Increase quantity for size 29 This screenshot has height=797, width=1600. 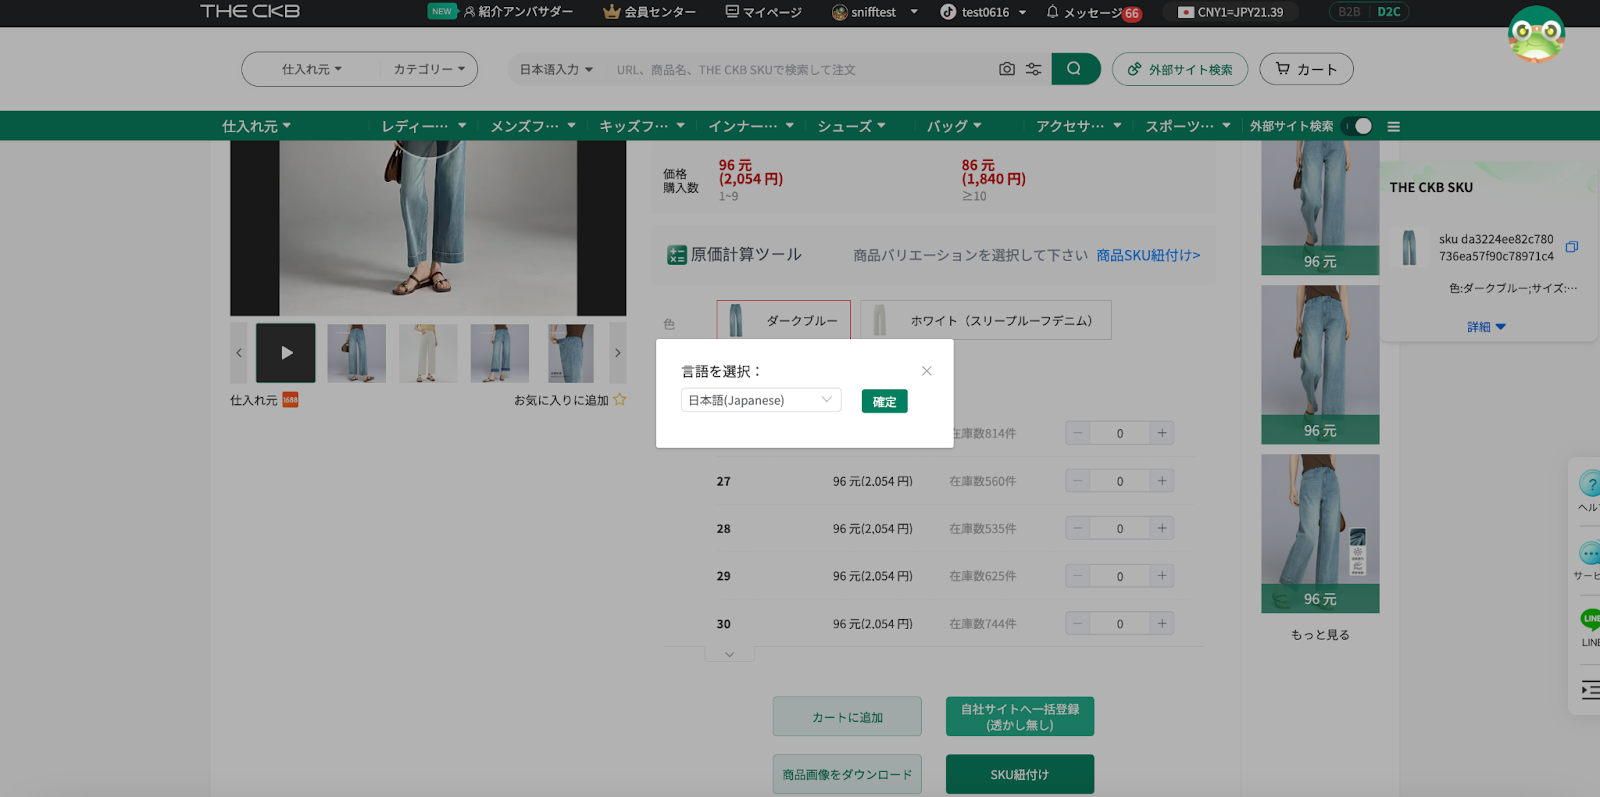pyautogui.click(x=1162, y=576)
